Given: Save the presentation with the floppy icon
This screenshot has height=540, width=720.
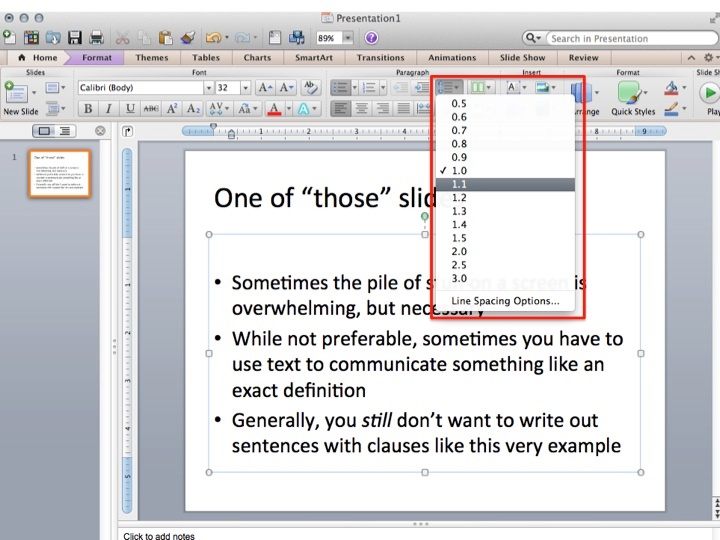Looking at the screenshot, I should (75, 38).
